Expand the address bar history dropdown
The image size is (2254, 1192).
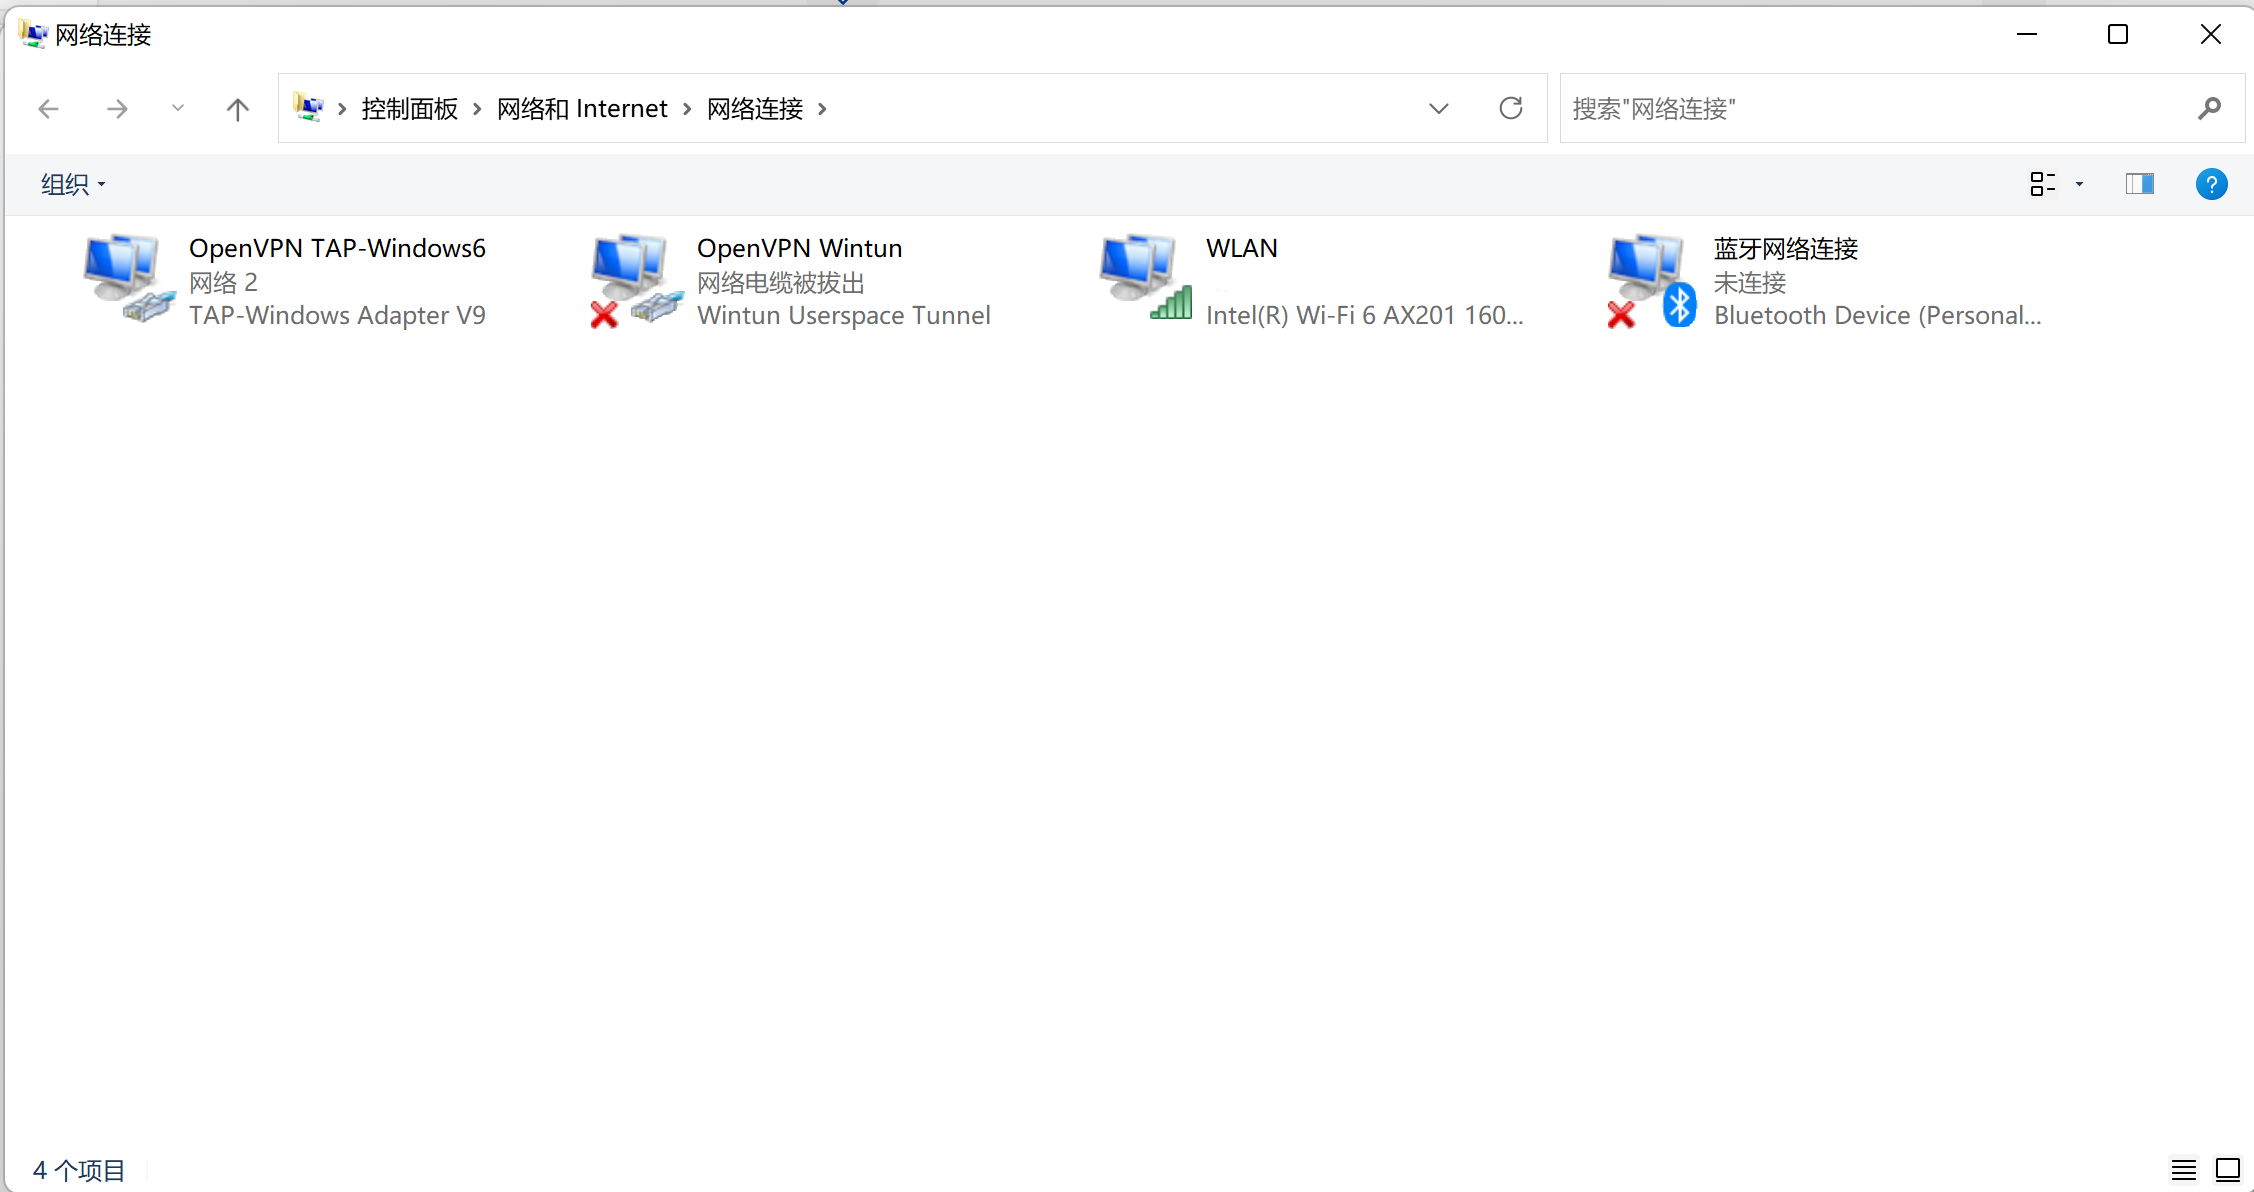[1439, 108]
